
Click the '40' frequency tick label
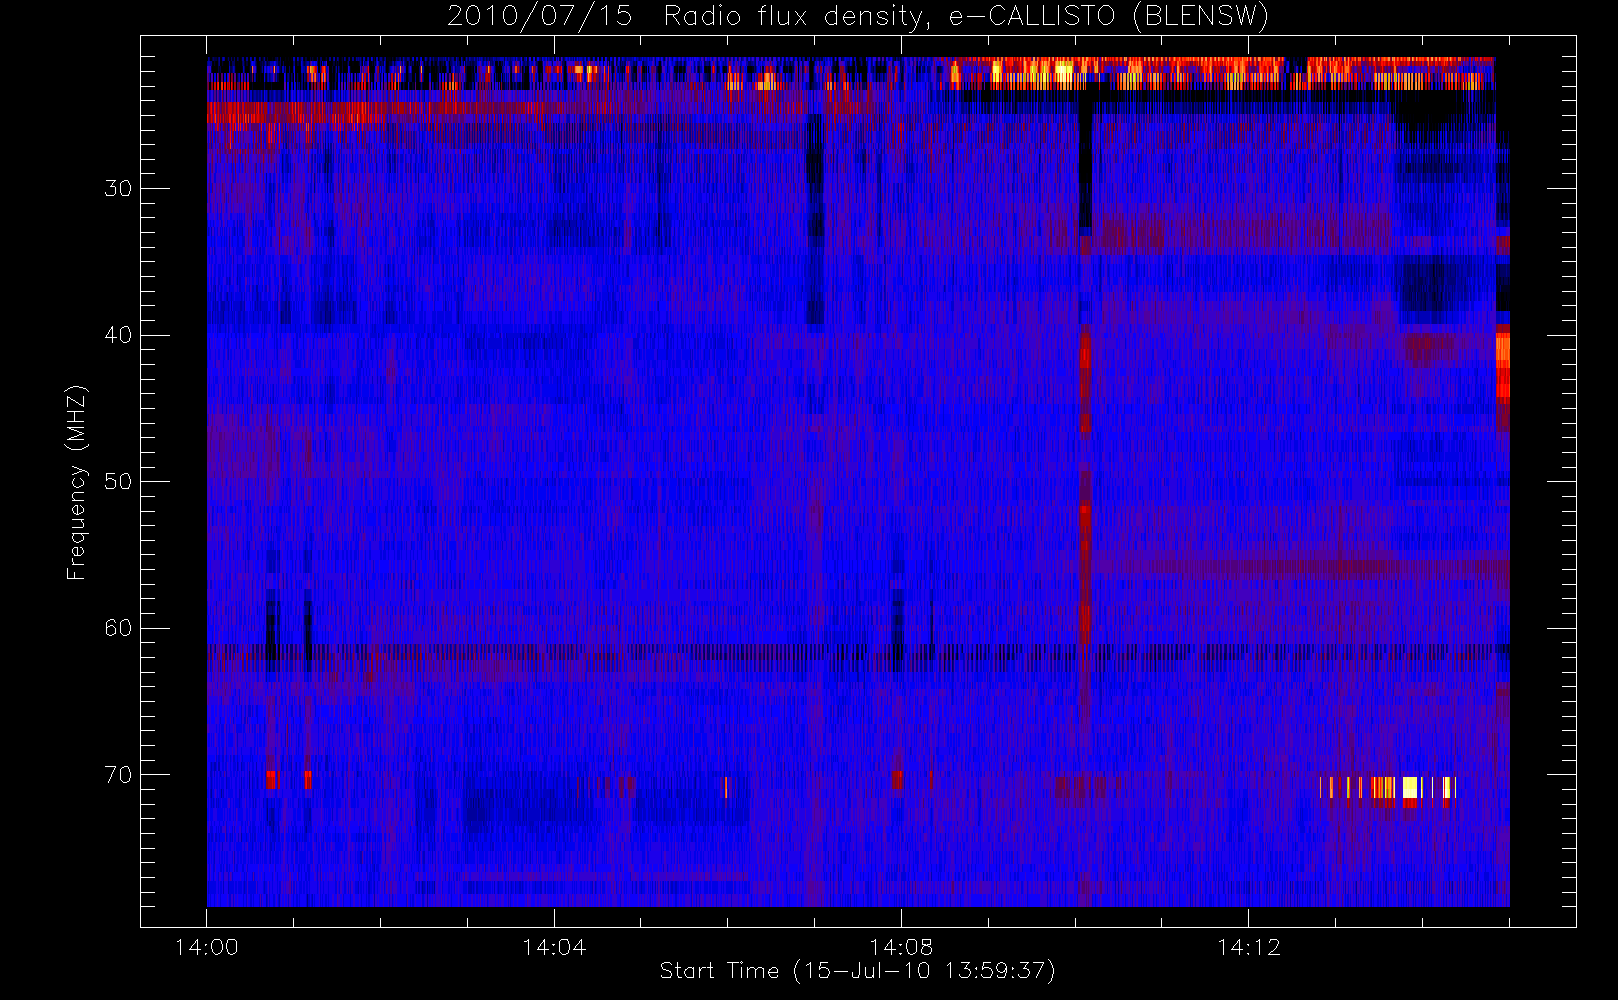pyautogui.click(x=118, y=335)
